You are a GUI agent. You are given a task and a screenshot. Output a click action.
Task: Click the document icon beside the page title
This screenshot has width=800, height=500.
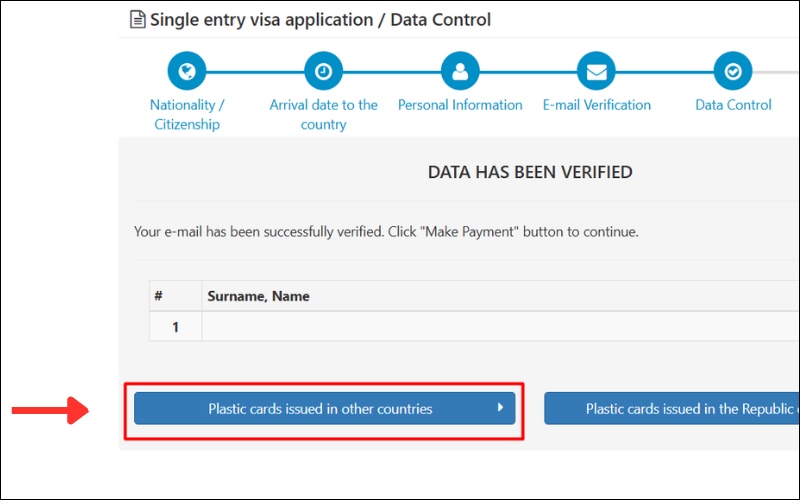138,19
